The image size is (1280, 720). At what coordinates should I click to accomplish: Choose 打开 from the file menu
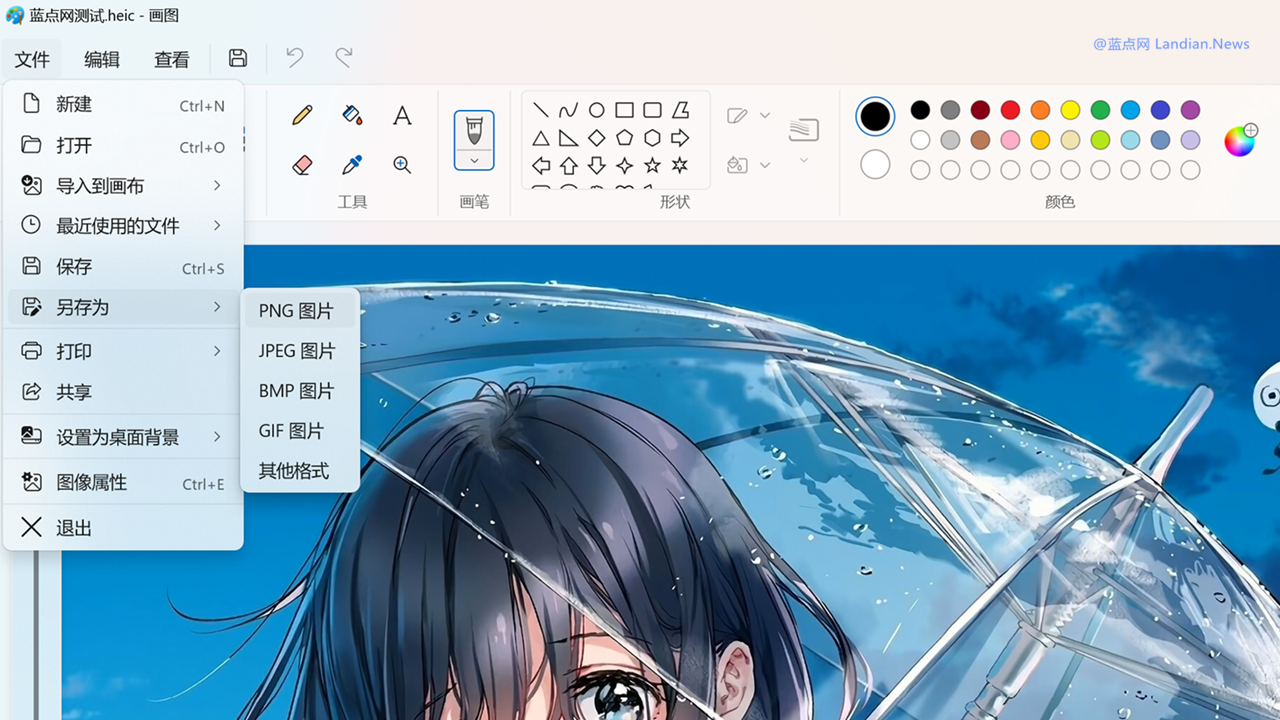tap(123, 145)
